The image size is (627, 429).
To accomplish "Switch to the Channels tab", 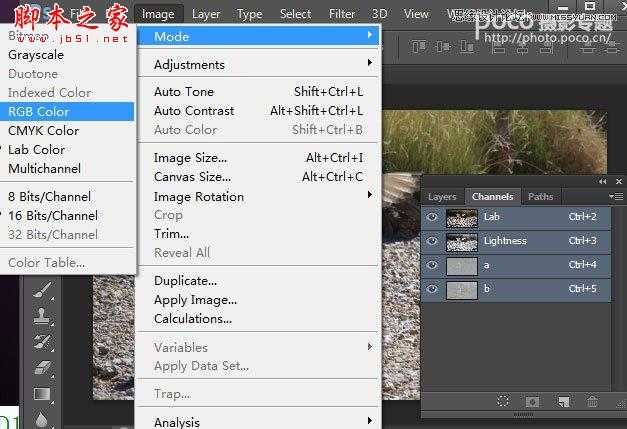I will point(493,197).
